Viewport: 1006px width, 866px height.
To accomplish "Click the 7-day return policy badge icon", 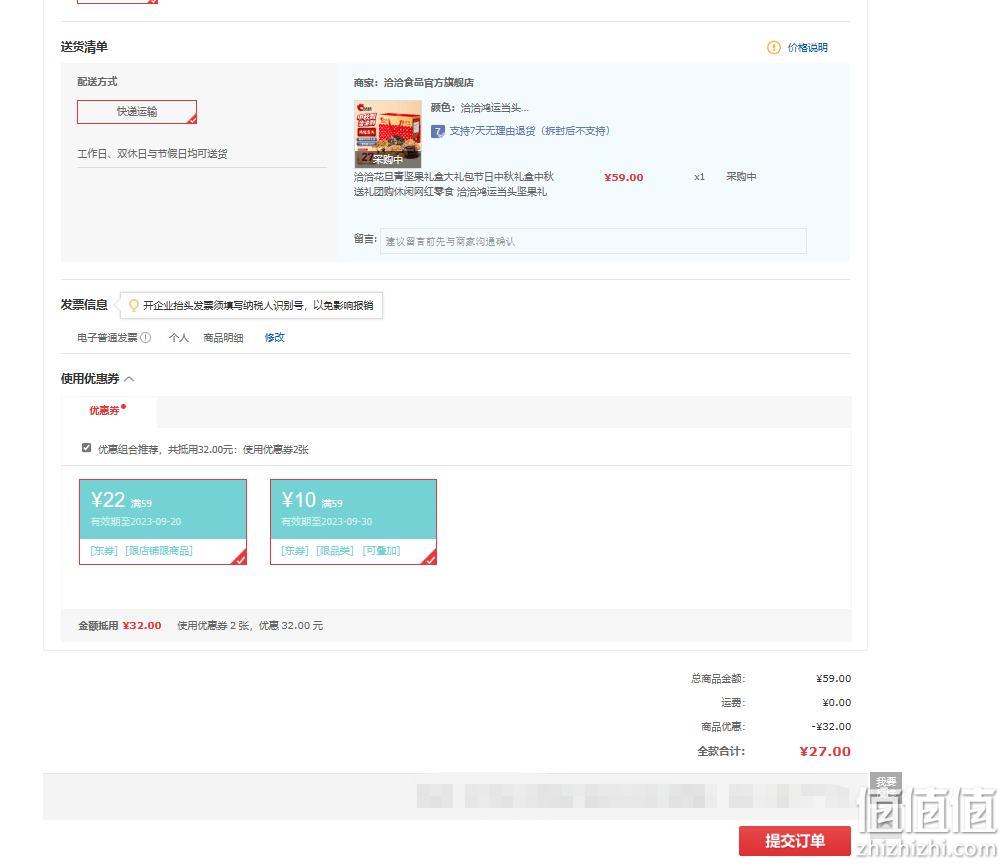I will pos(438,132).
